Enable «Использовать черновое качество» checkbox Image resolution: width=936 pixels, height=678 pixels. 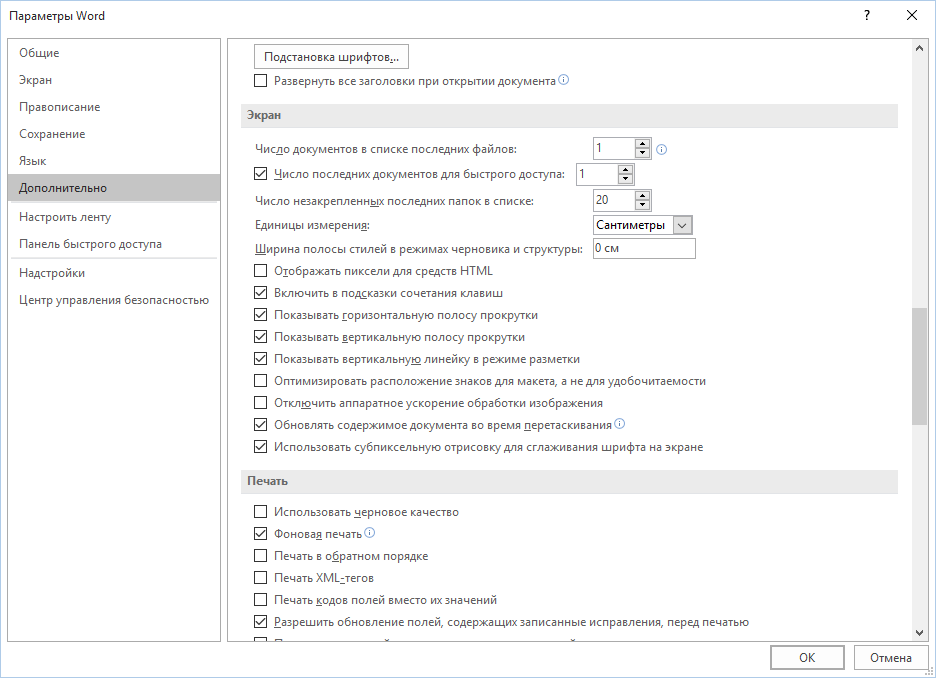pyautogui.click(x=261, y=512)
